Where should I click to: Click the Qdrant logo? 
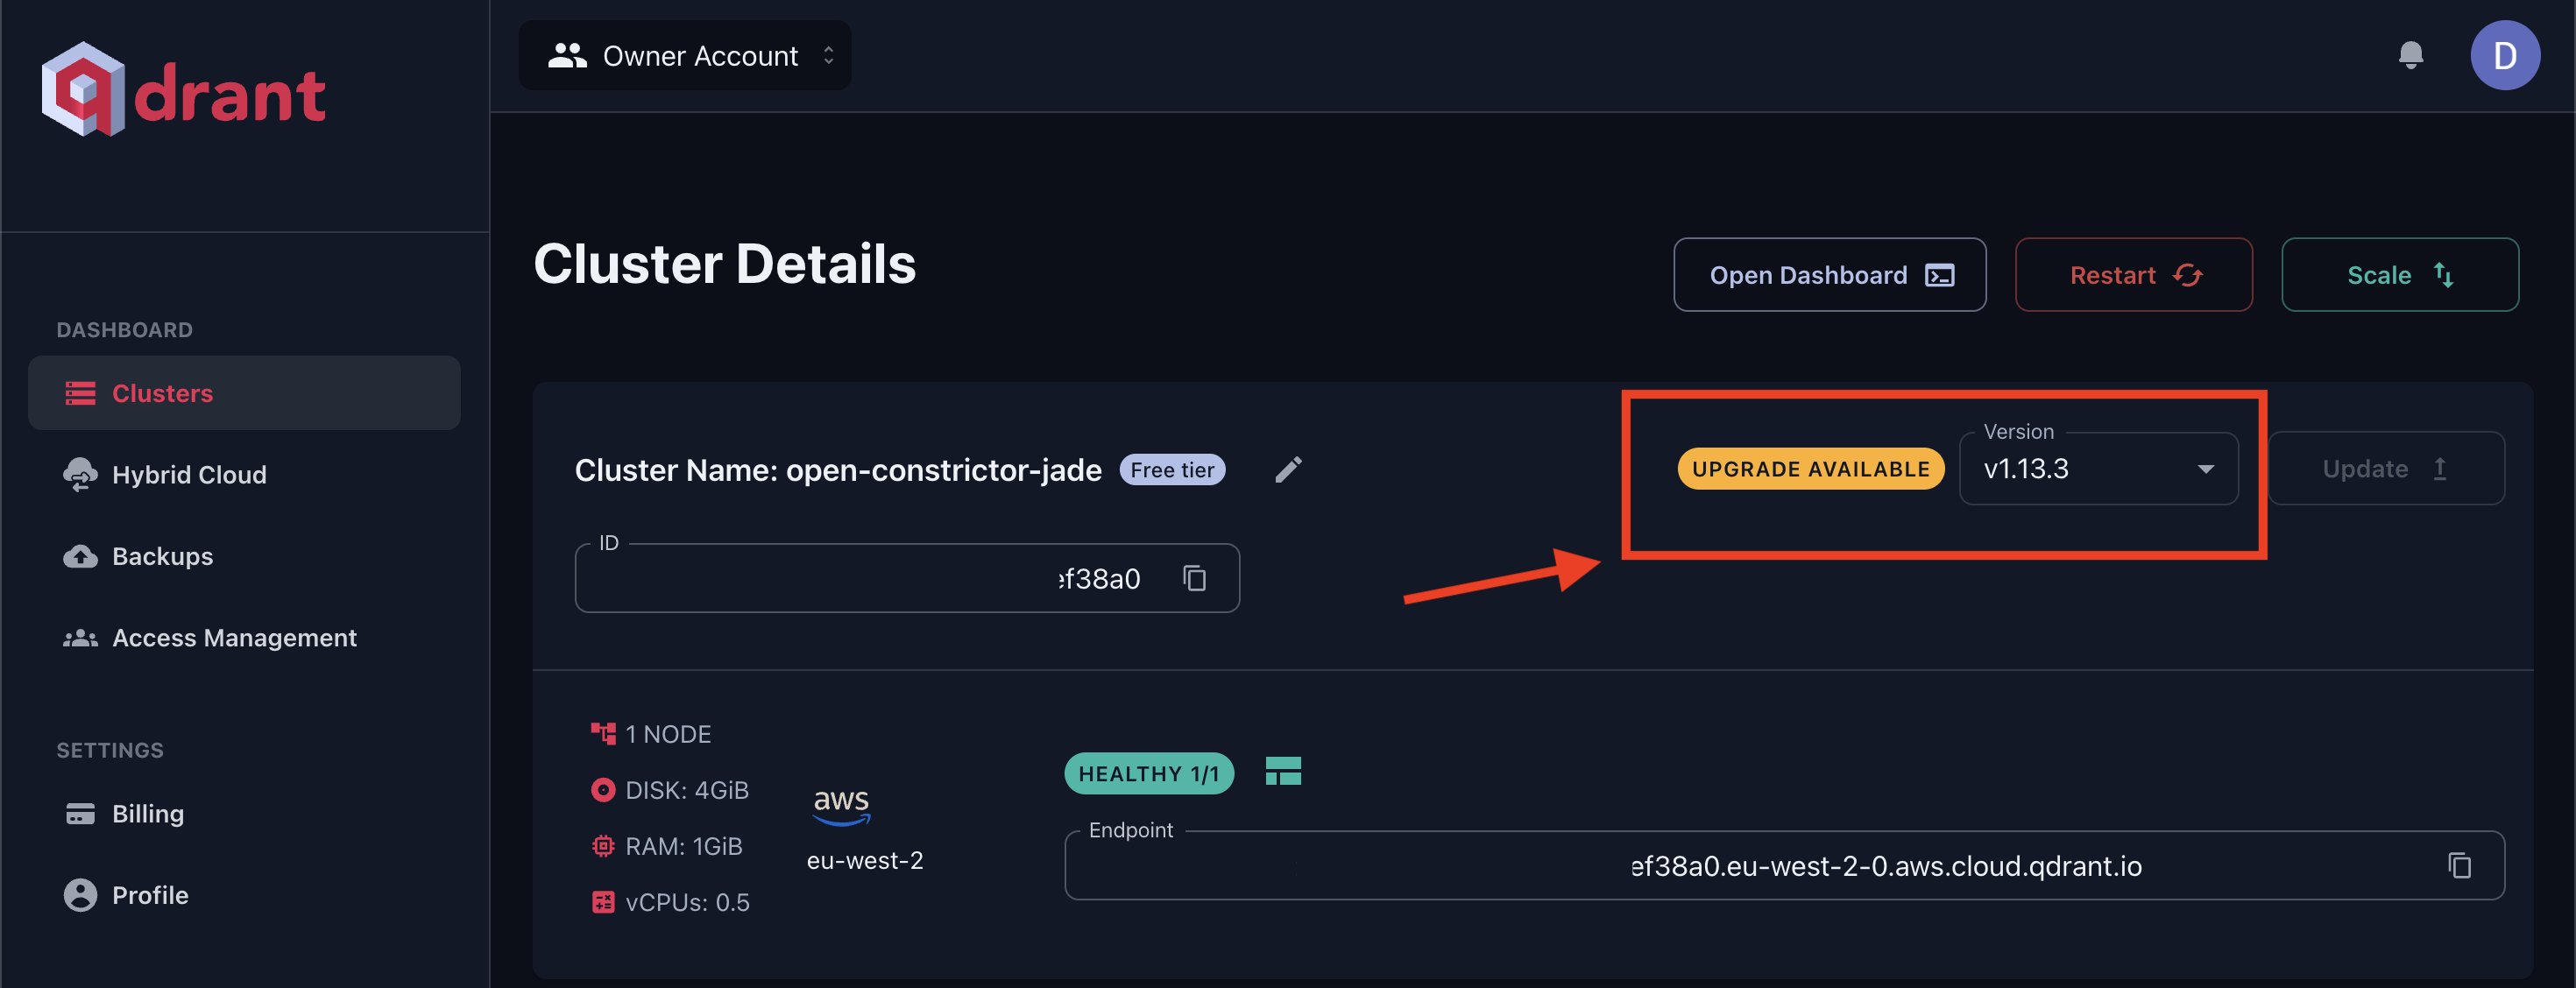[x=184, y=92]
